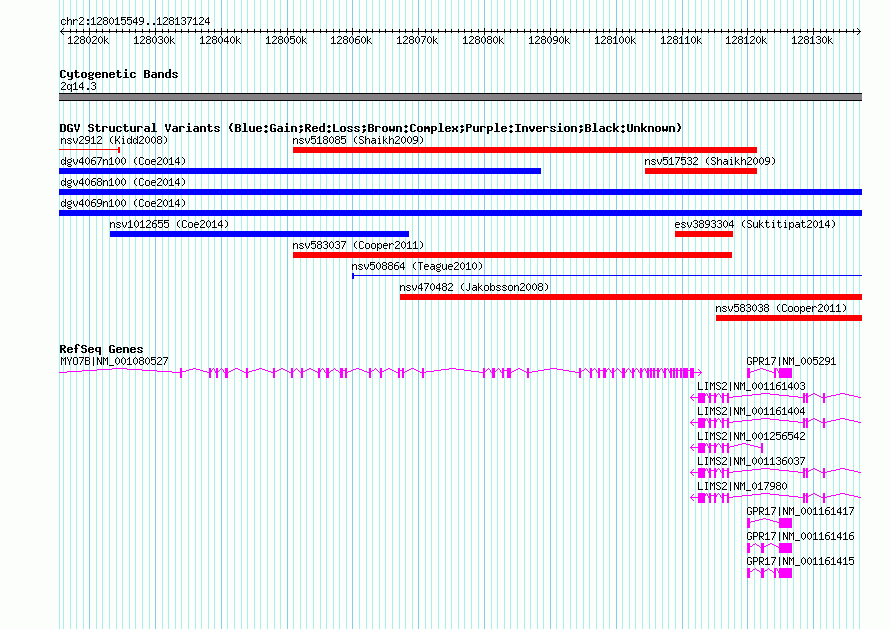Click the red bar under nsv583038
Screen dimensions: 890x629
[x=789, y=318]
